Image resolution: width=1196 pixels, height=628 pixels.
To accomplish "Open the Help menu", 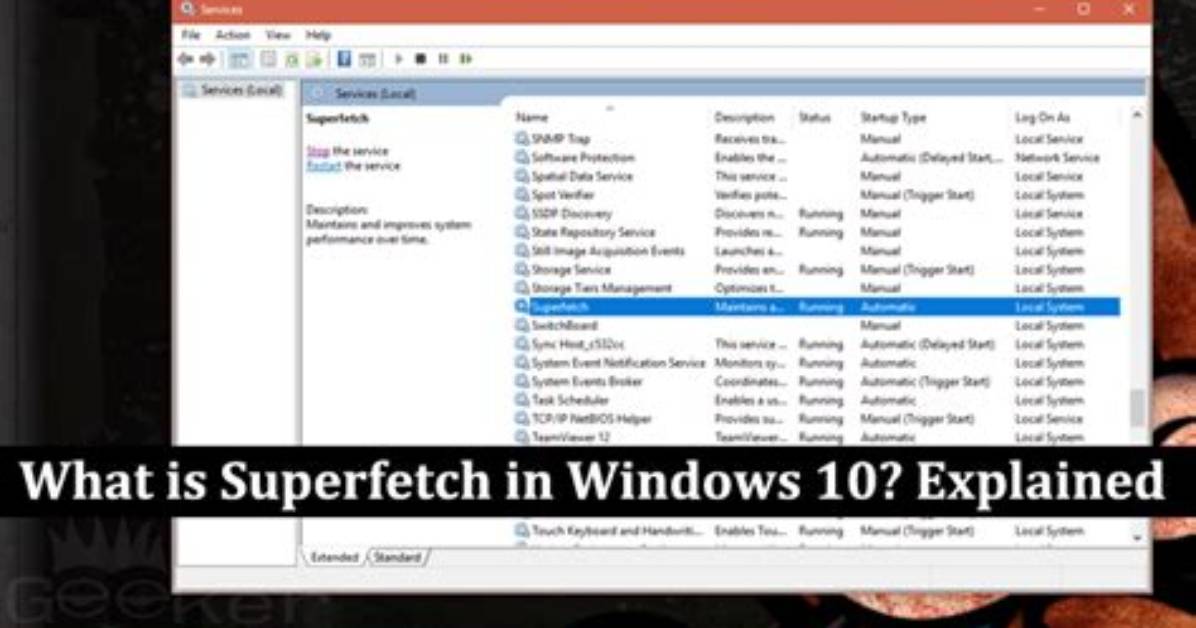I will pyautogui.click(x=318, y=35).
